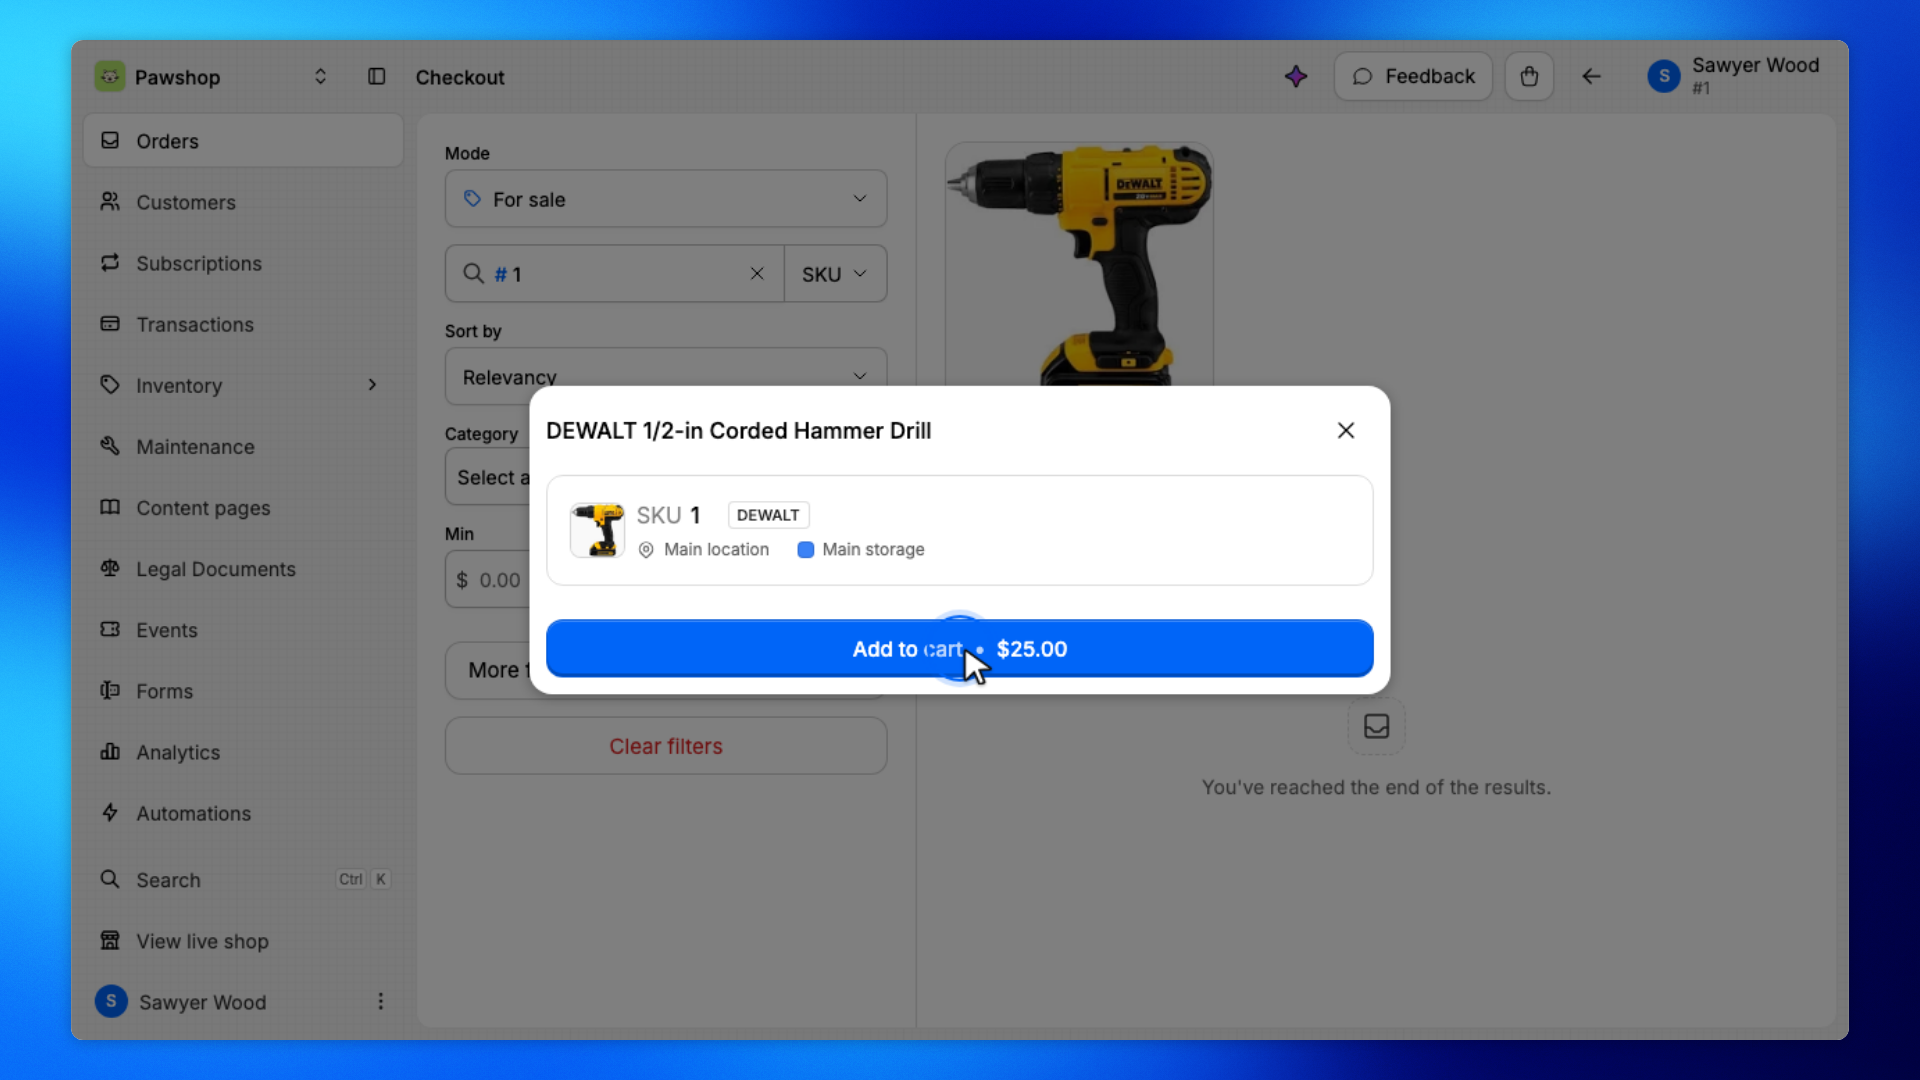This screenshot has height=1080, width=1920.
Task: Open Sawyer Wood profile in header
Action: 1734,76
